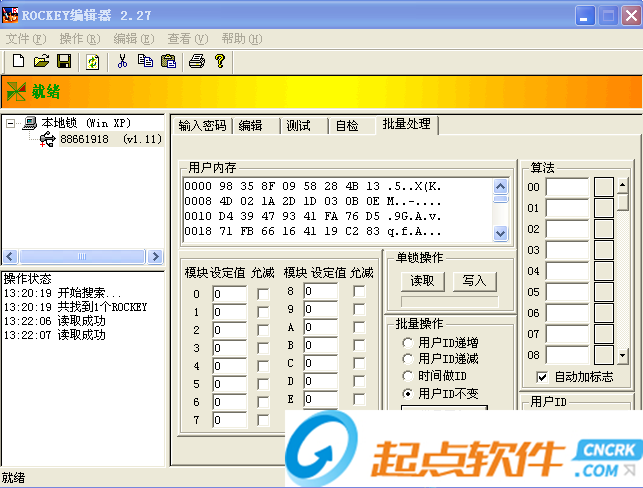
Task: Click user memory scrollbar up arrow
Action: click(500, 187)
